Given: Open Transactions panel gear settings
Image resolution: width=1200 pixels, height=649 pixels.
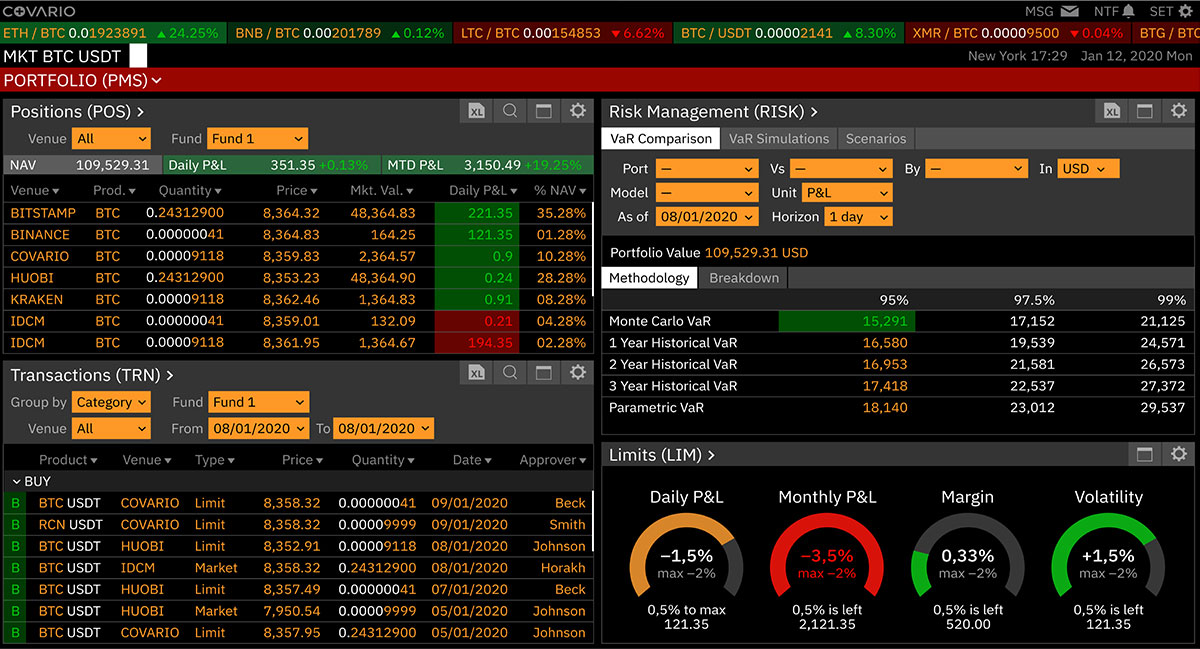Looking at the screenshot, I should pyautogui.click(x=577, y=373).
